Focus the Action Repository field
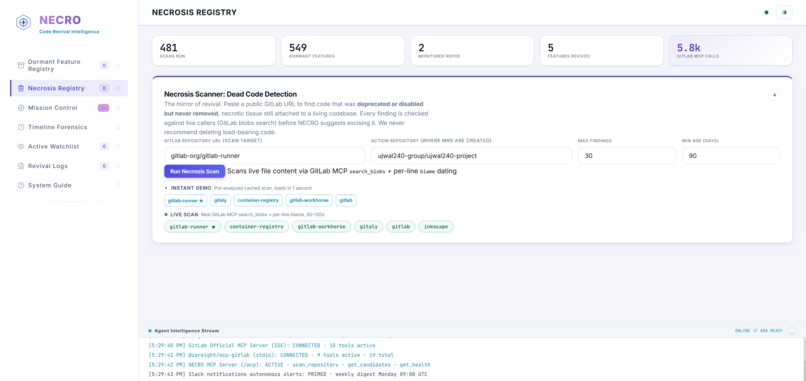Image resolution: width=806 pixels, height=381 pixels. coord(471,156)
